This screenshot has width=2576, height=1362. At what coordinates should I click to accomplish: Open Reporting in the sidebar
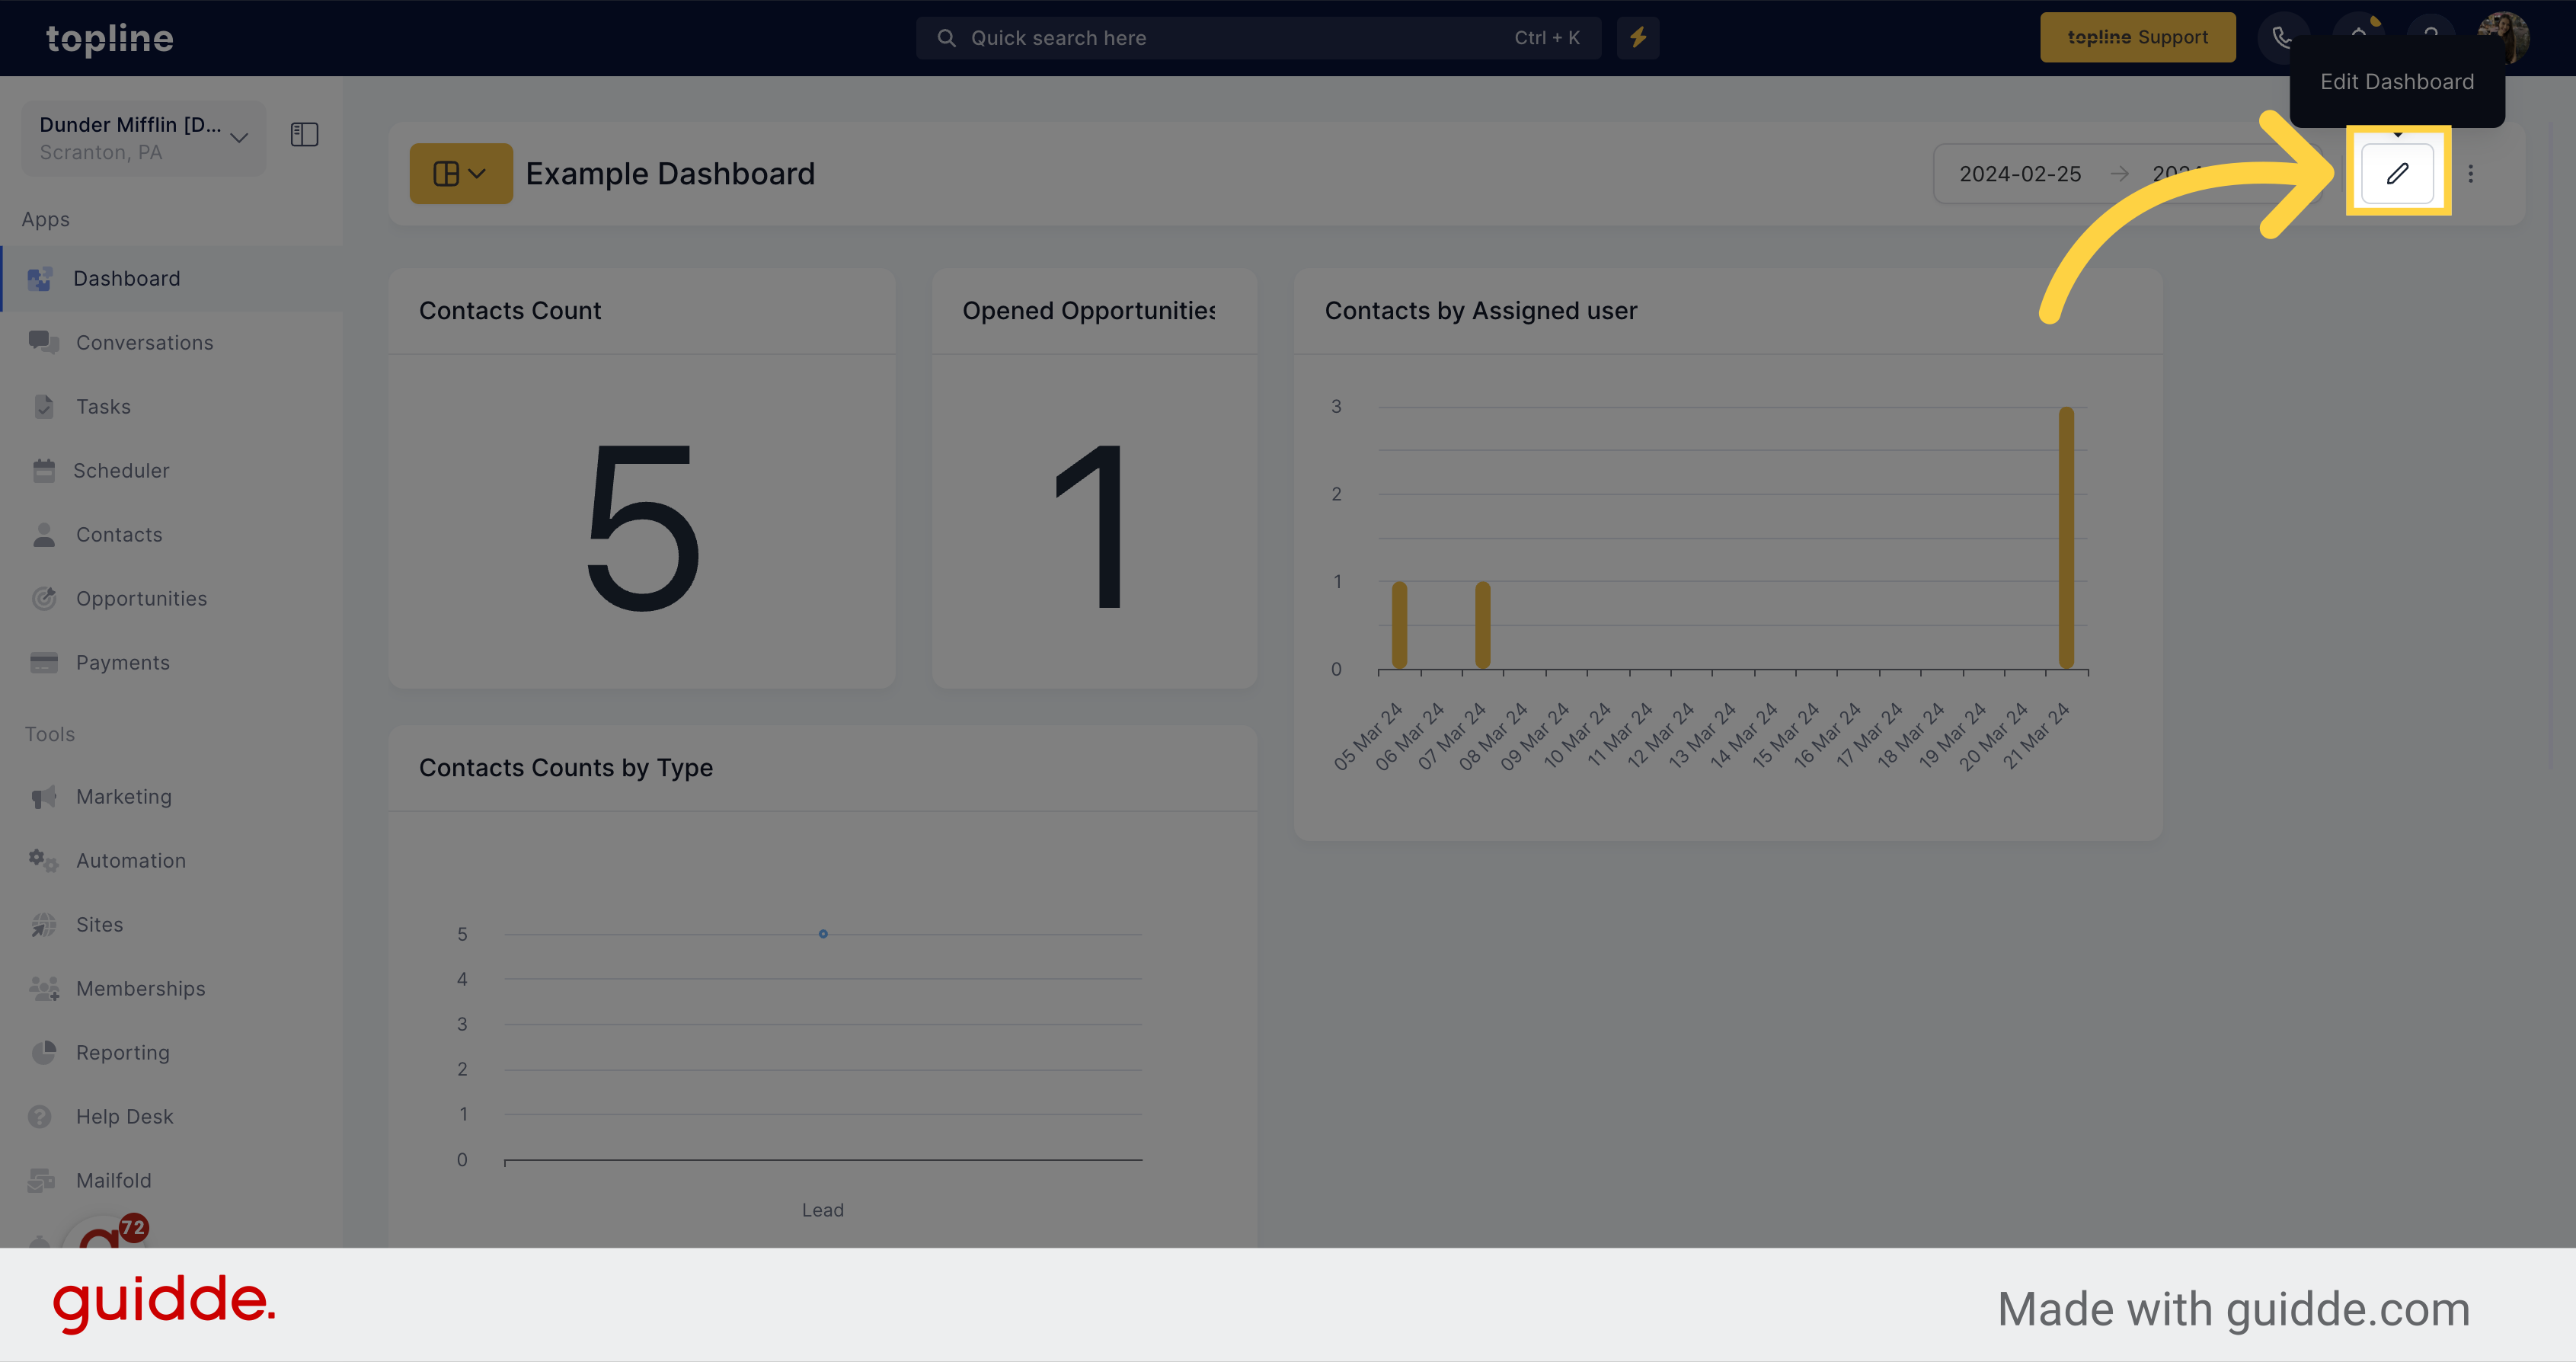pyautogui.click(x=172, y=1052)
